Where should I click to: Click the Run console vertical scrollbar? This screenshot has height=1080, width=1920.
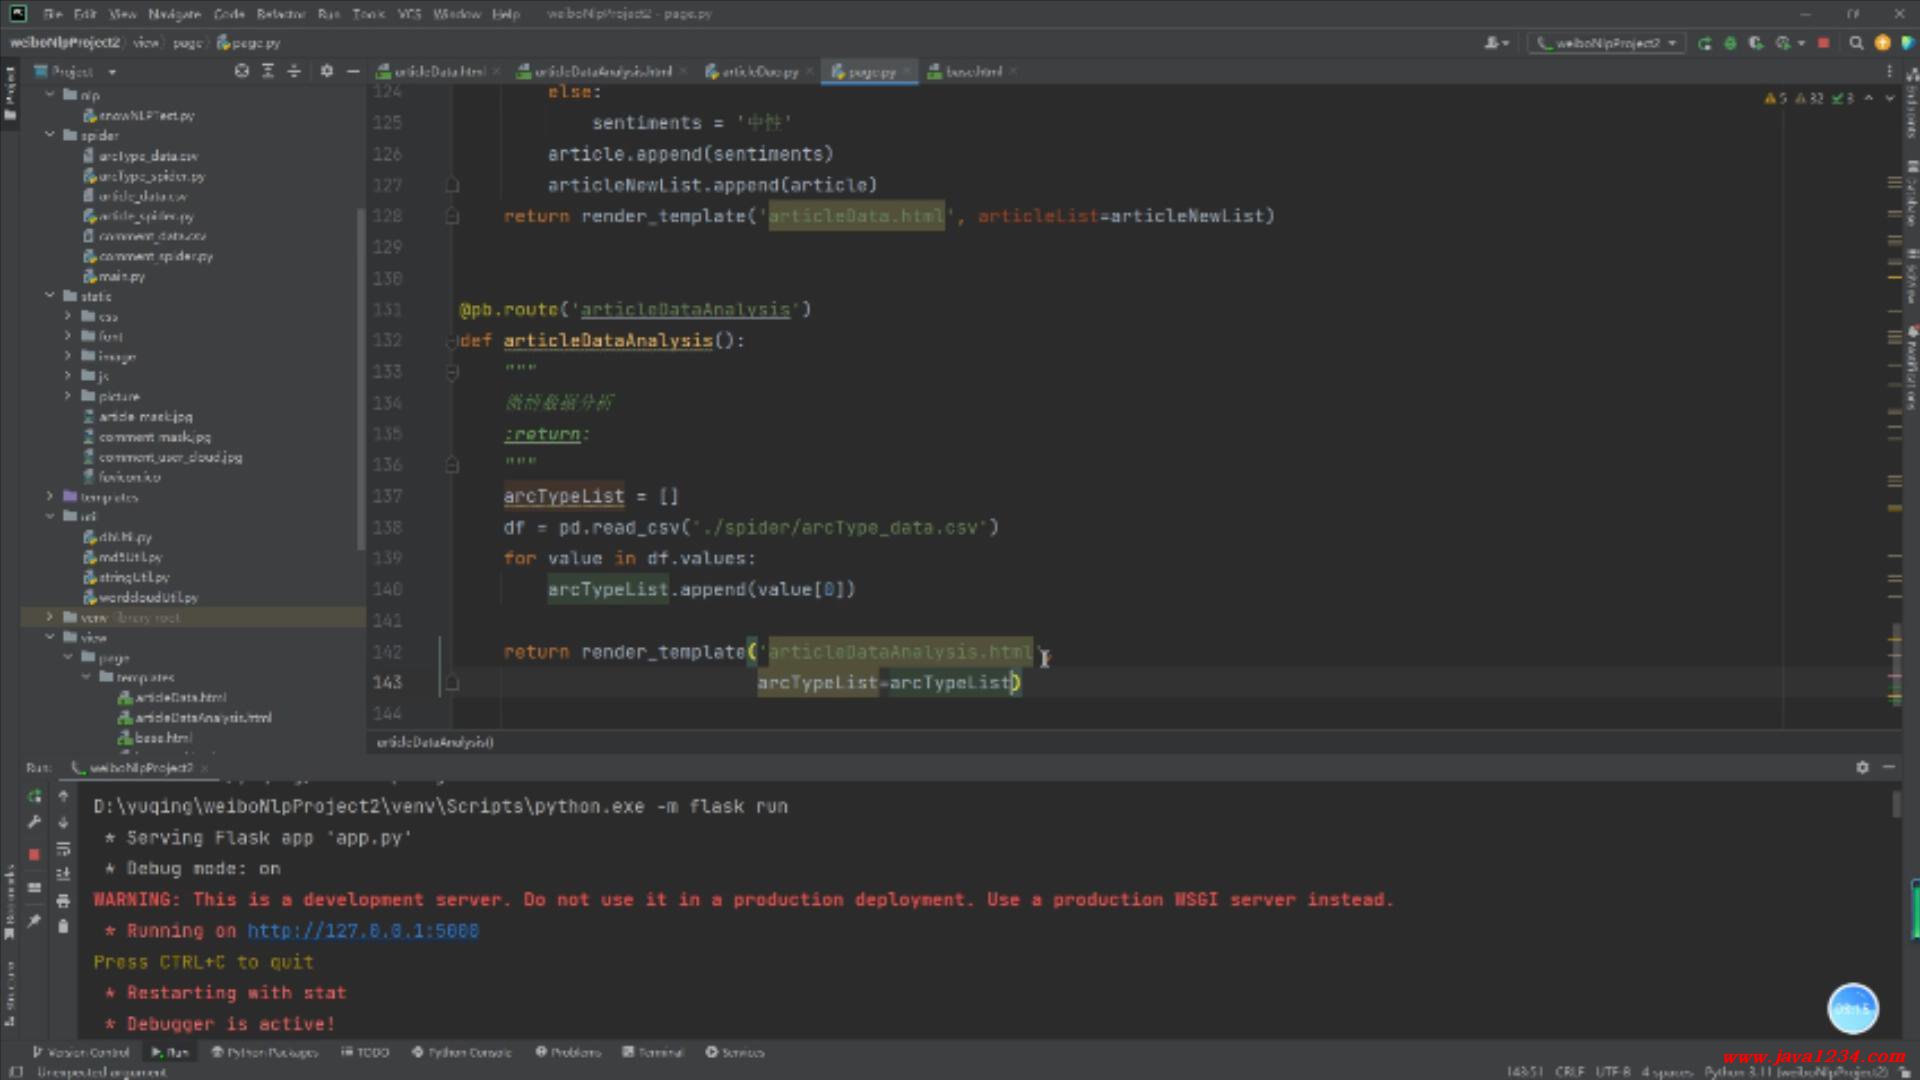pos(1895,805)
